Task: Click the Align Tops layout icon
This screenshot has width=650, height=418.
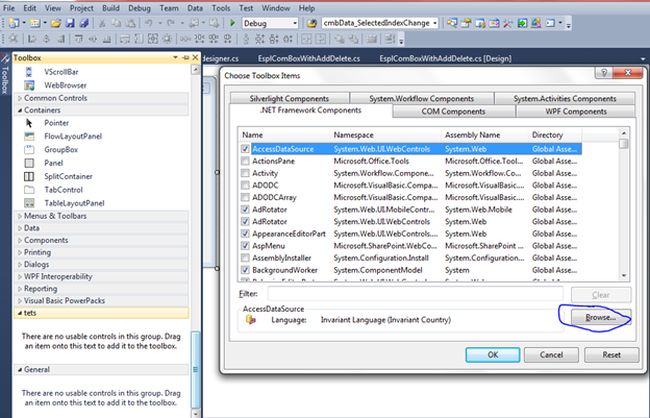Action: point(78,39)
